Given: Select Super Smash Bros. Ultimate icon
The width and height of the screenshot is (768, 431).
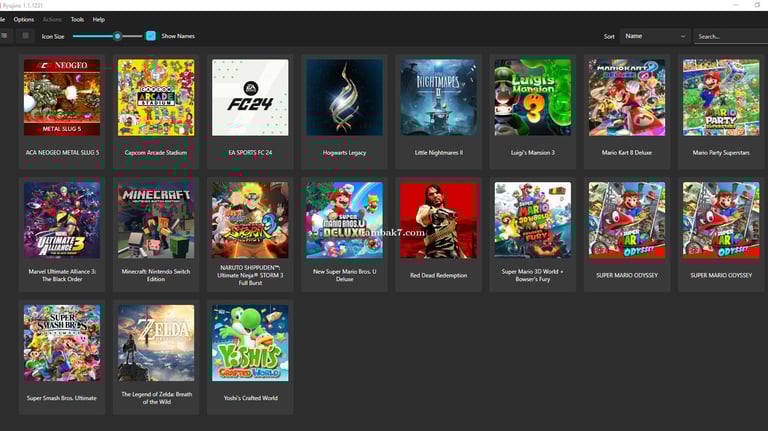Looking at the screenshot, I should 62,343.
